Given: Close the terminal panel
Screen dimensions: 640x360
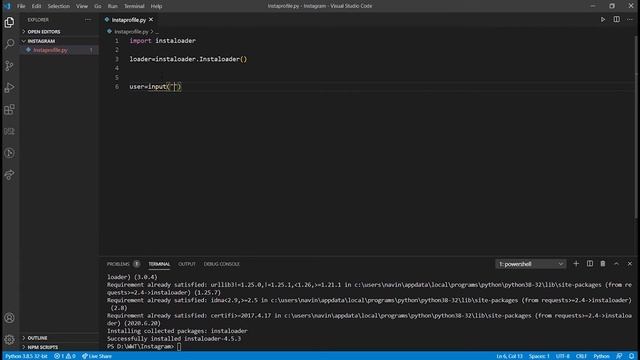Looking at the screenshot, I should [x=630, y=264].
